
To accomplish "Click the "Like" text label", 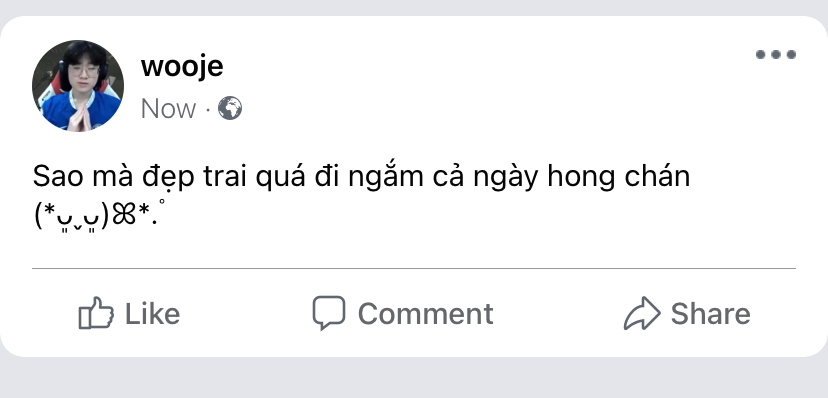I will [x=152, y=314].
